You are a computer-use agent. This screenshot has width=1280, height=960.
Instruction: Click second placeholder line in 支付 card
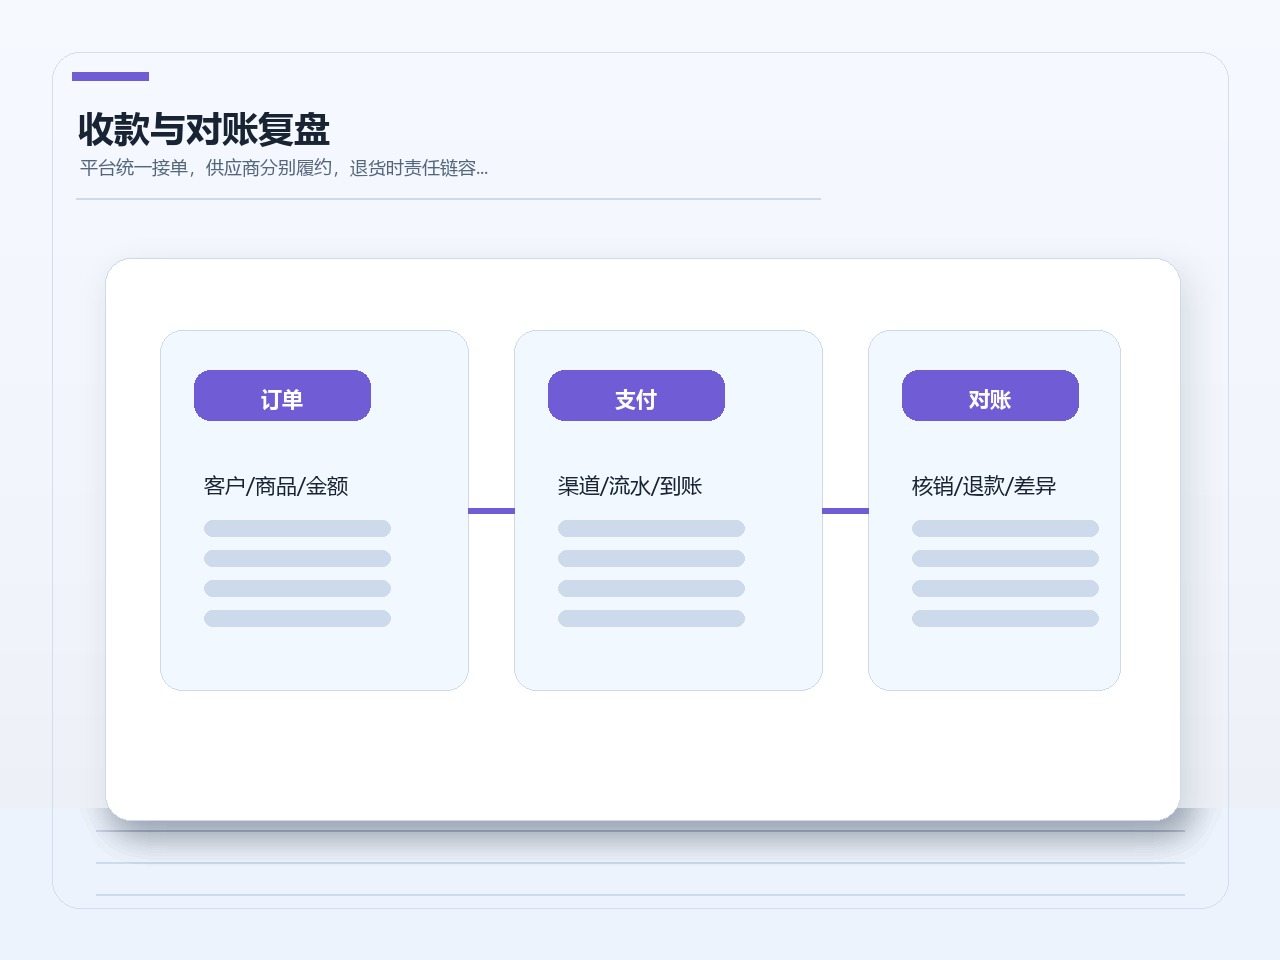point(651,558)
